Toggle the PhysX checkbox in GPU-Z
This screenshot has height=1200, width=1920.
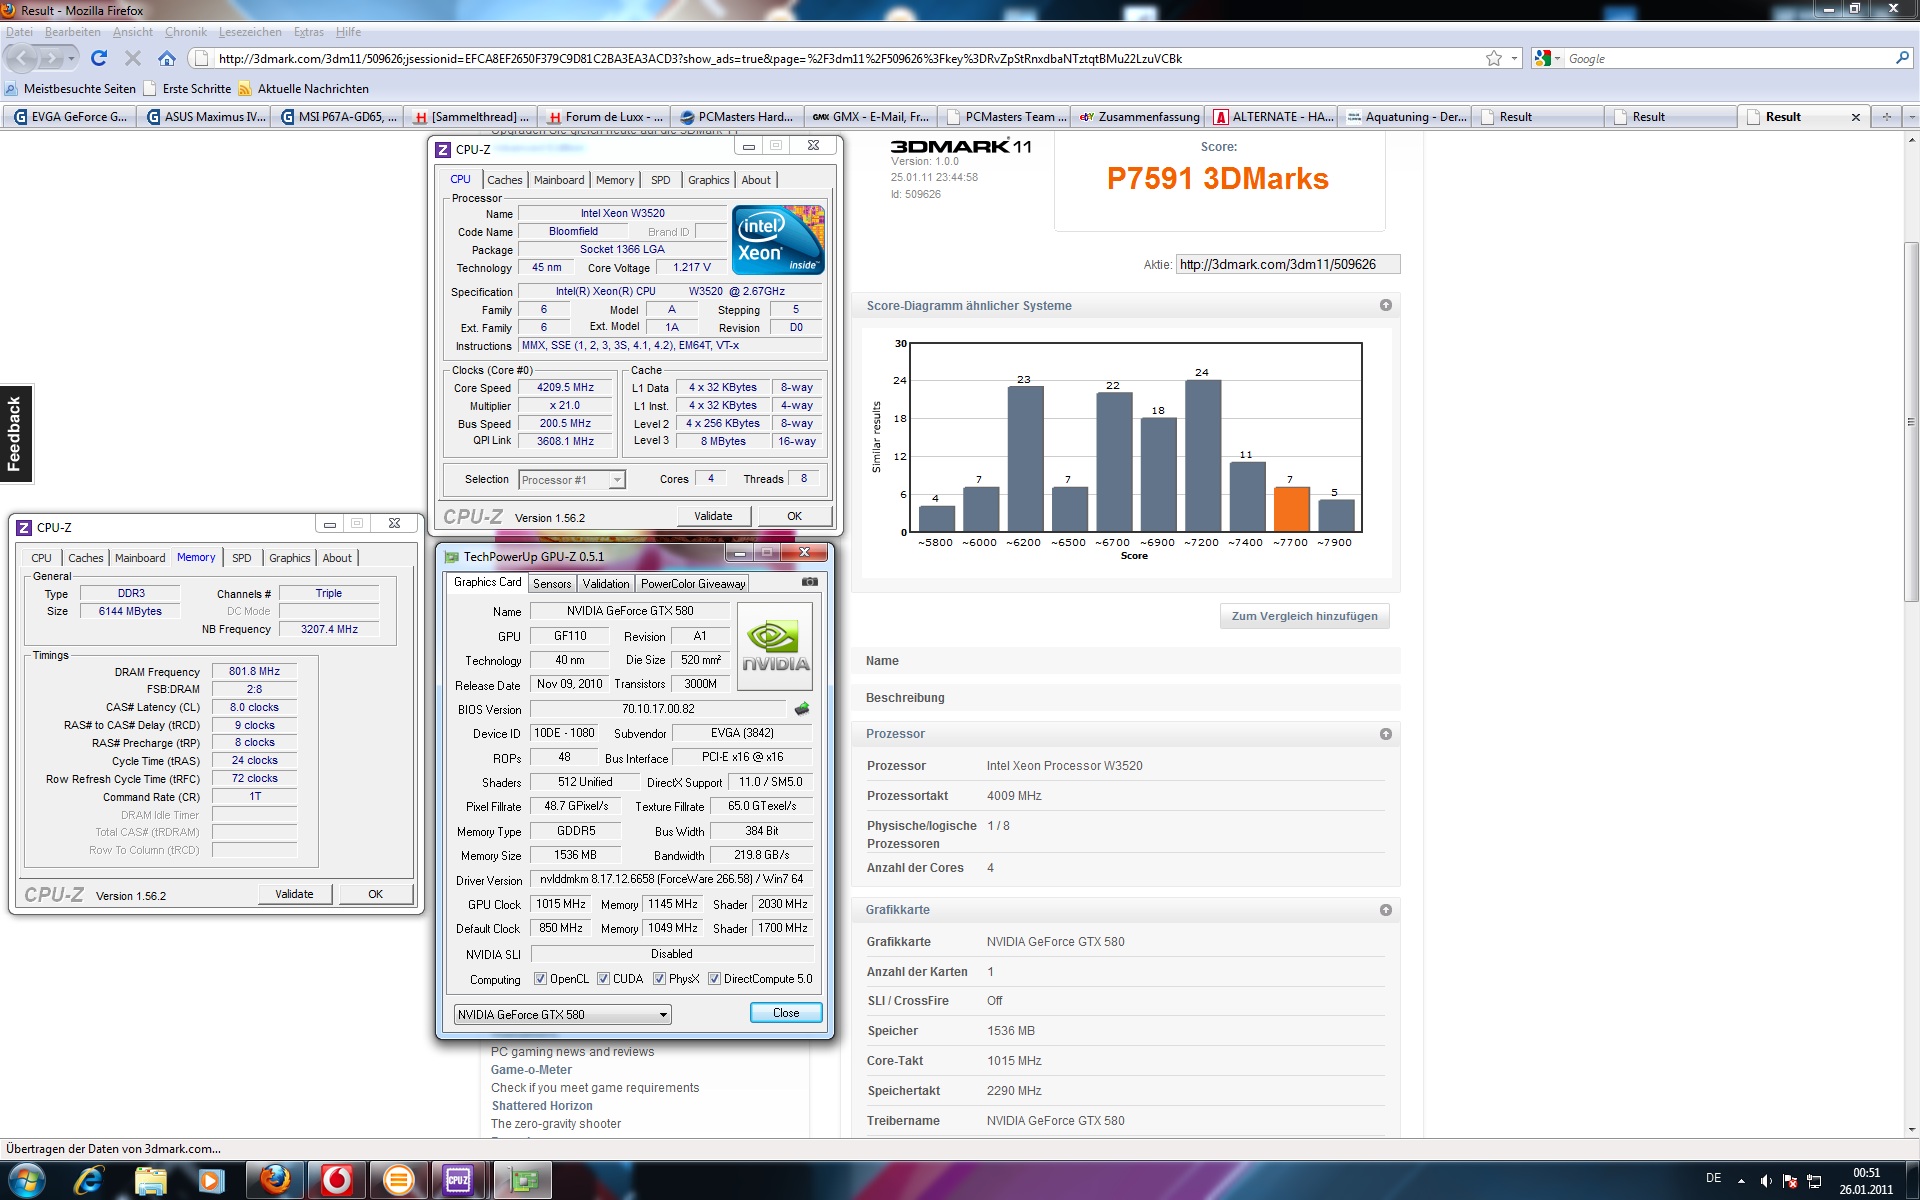tap(659, 979)
